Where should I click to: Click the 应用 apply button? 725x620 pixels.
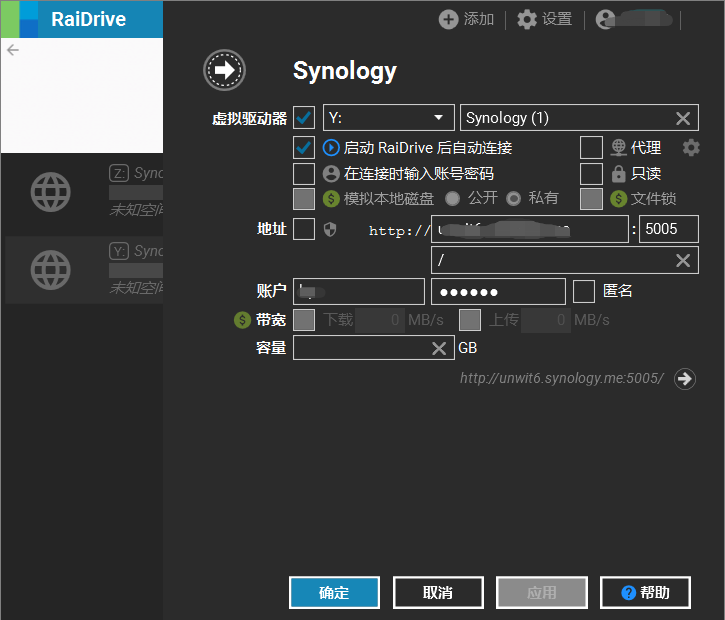tap(542, 592)
